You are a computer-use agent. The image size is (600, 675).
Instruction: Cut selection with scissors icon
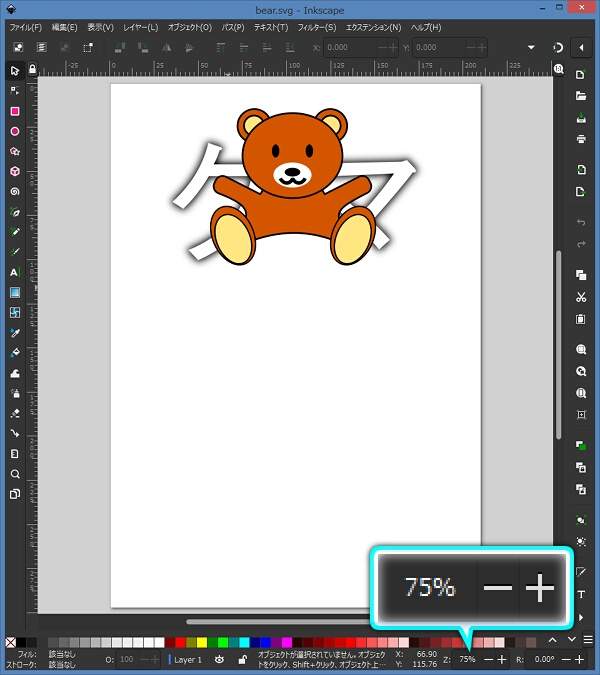pyautogui.click(x=581, y=297)
